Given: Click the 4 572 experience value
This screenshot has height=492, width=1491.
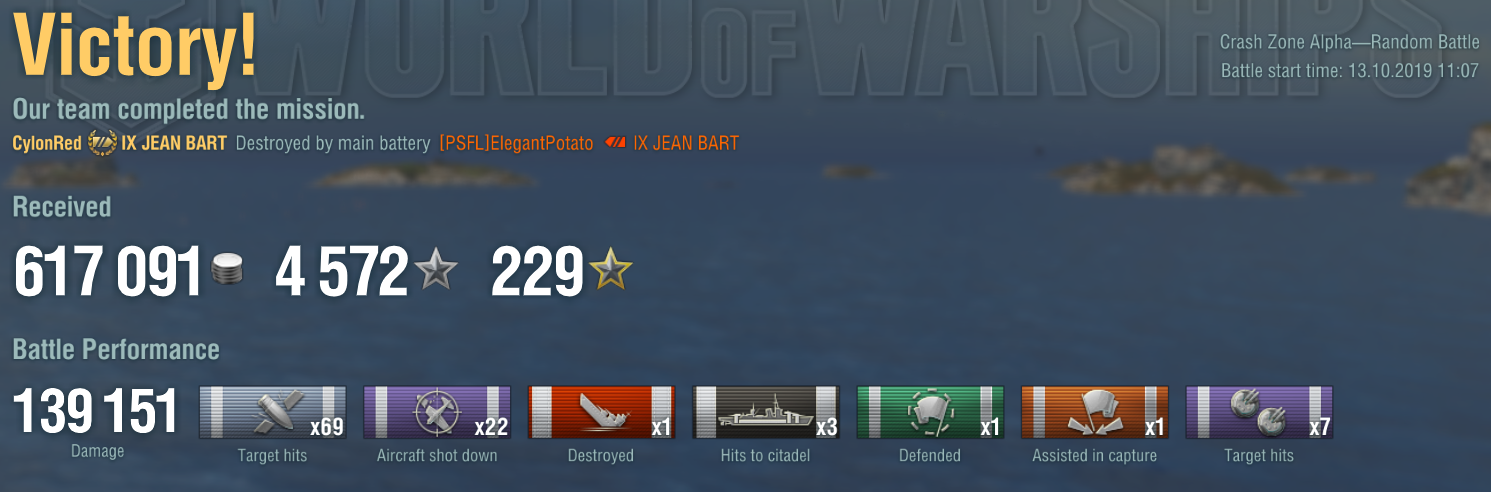Looking at the screenshot, I should point(341,272).
